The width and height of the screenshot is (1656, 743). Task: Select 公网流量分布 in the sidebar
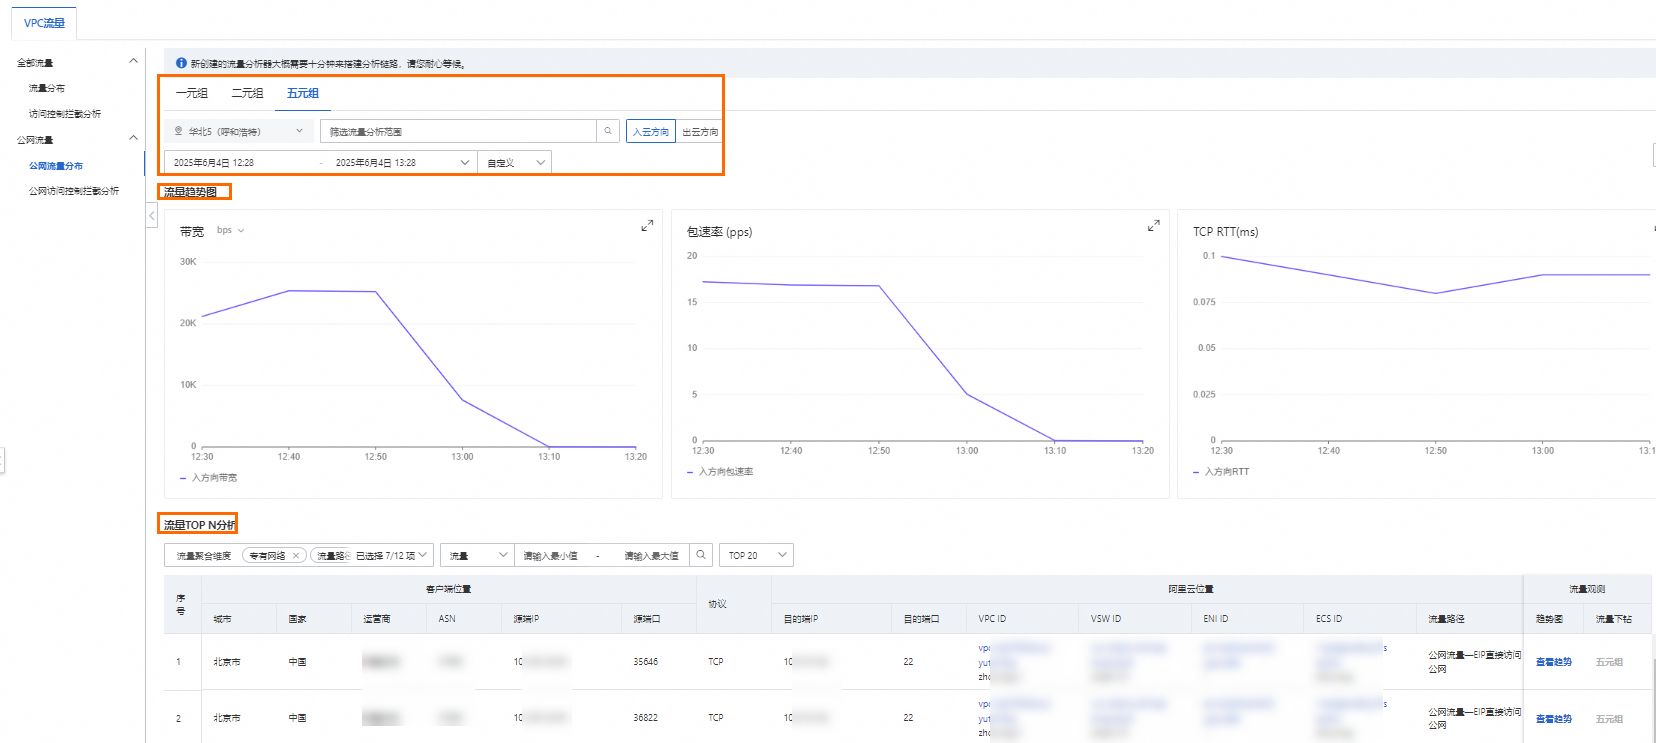click(x=56, y=166)
